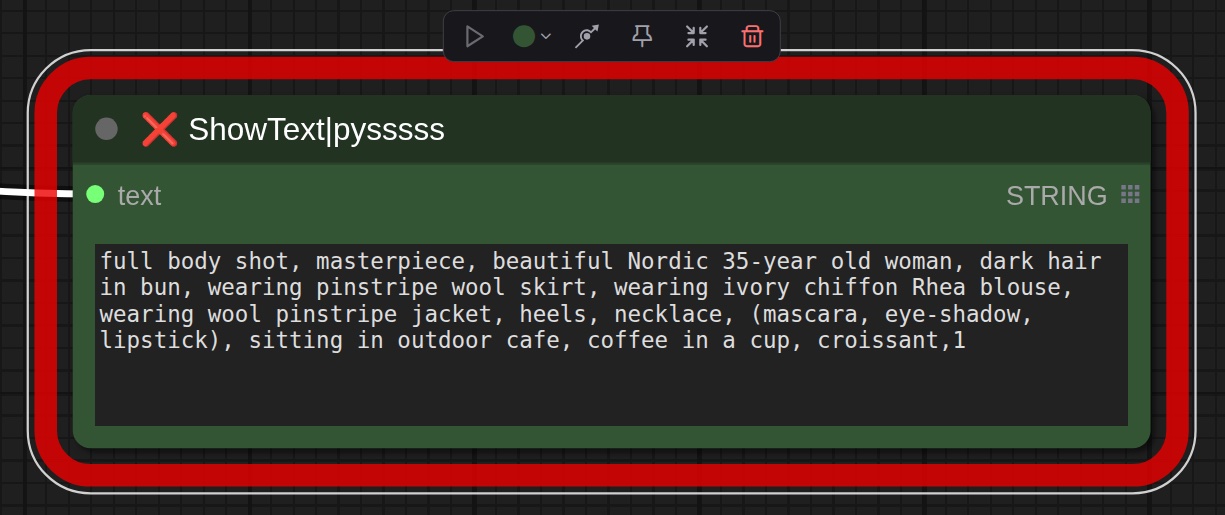
Task: Click the bypass node icon in the toolbar
Action: pyautogui.click(x=587, y=37)
